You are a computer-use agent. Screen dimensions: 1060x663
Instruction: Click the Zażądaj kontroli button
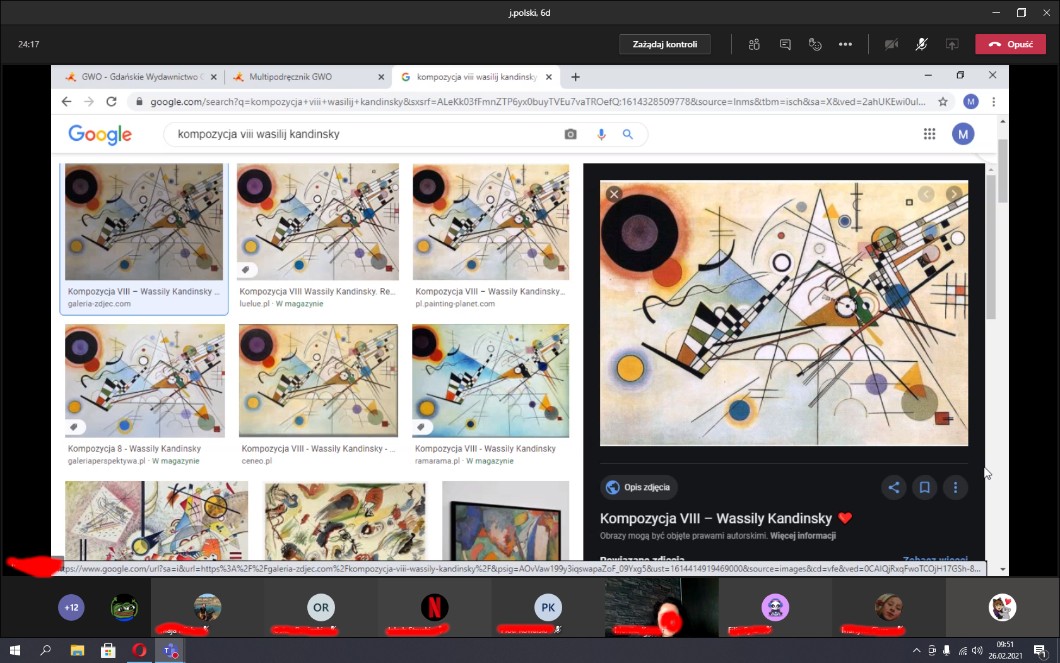pos(665,44)
